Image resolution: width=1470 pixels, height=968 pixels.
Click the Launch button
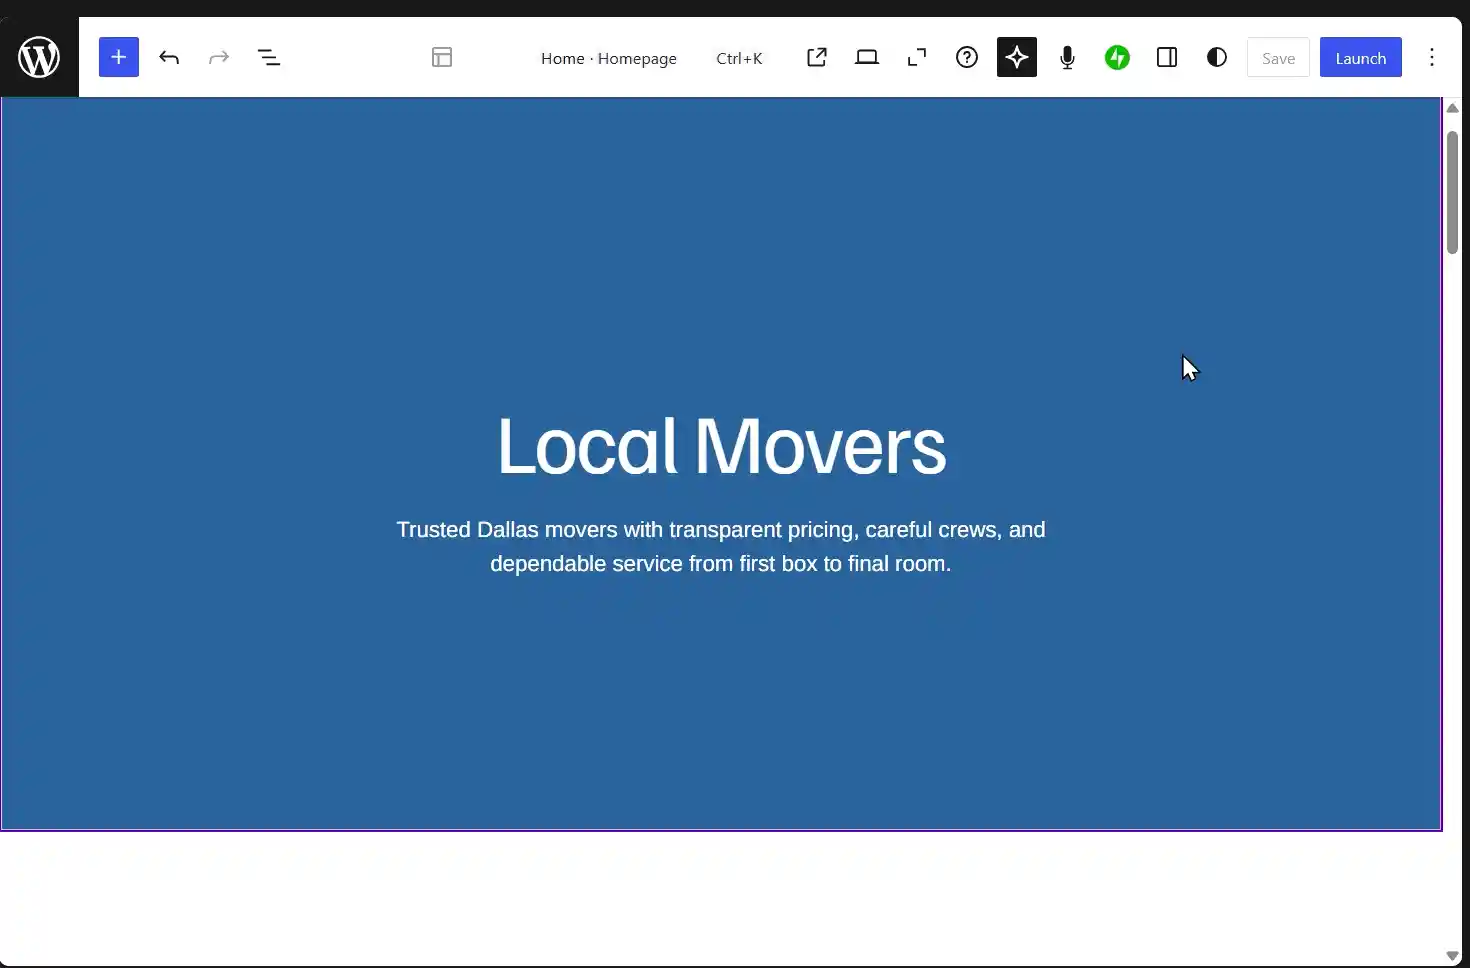pos(1361,58)
